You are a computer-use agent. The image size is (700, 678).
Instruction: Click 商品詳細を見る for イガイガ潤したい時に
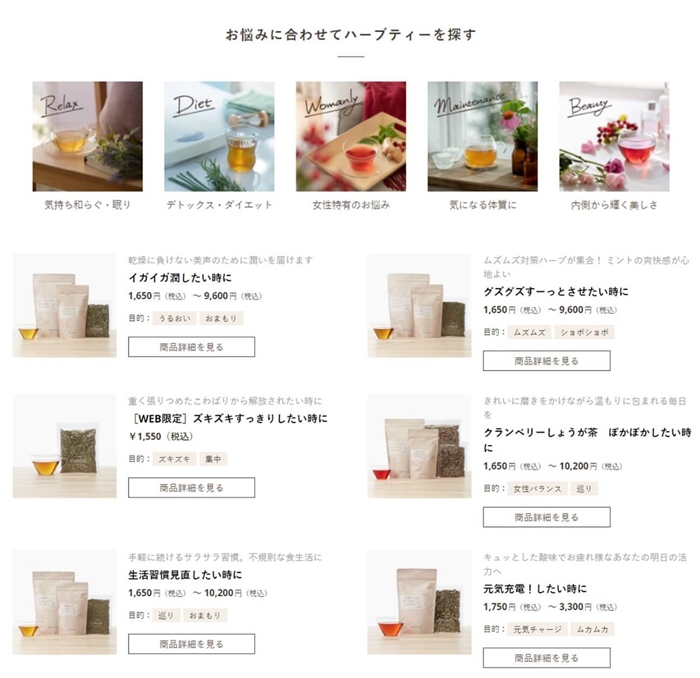(192, 347)
